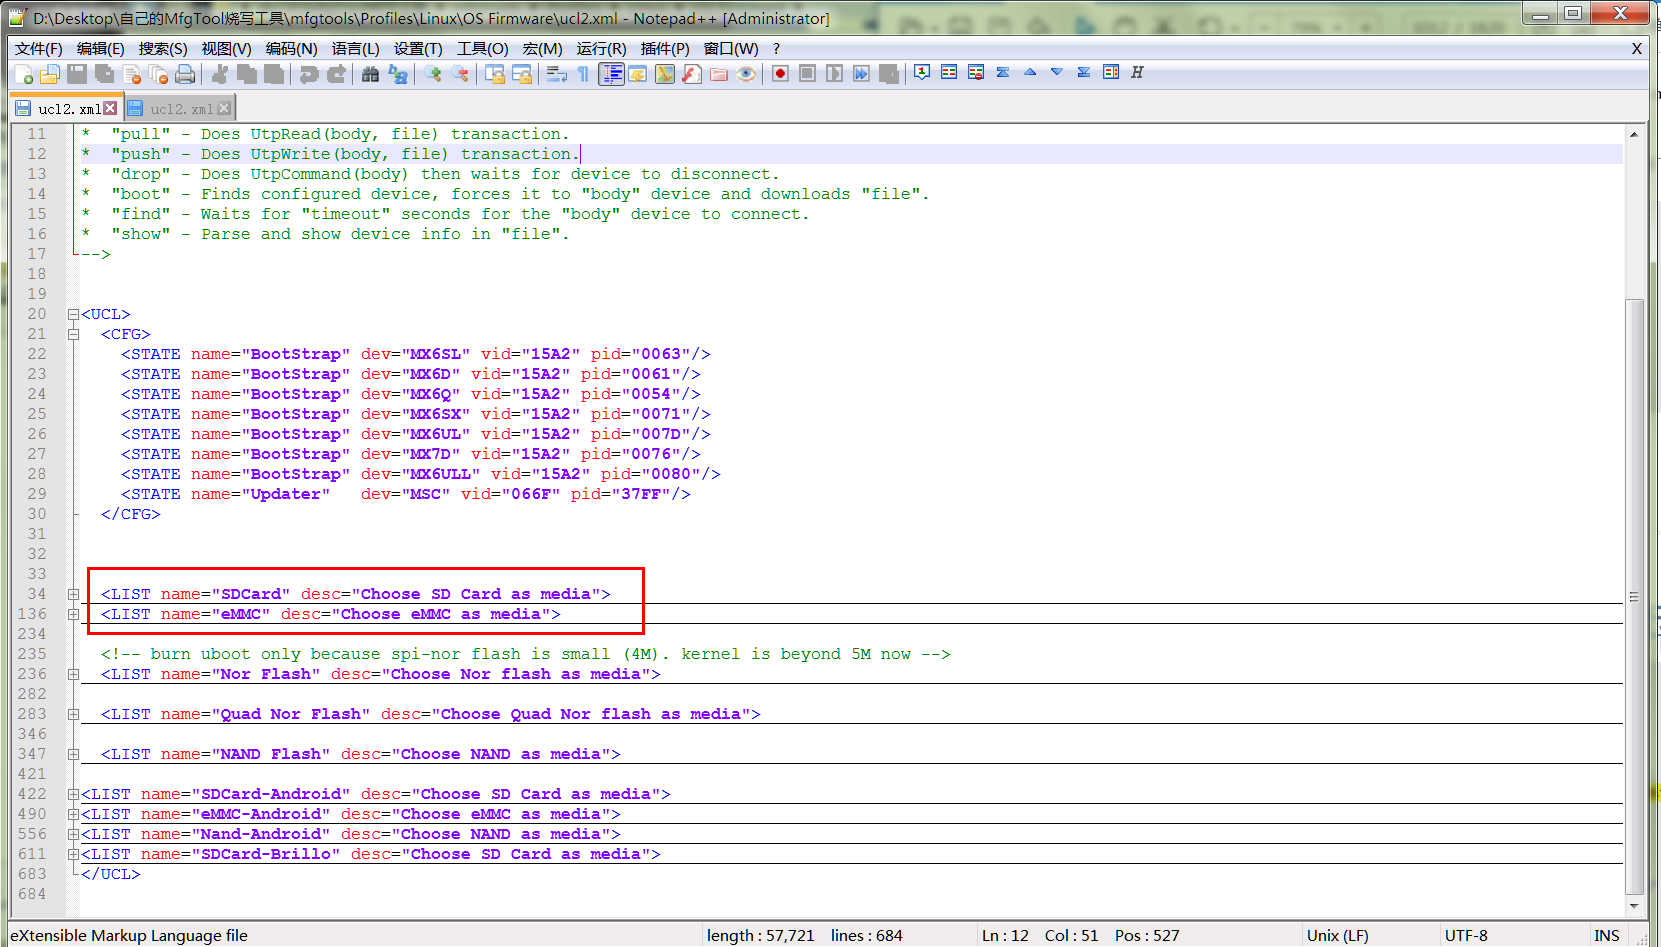Expand the folded NAND Flash LIST

(x=73, y=754)
